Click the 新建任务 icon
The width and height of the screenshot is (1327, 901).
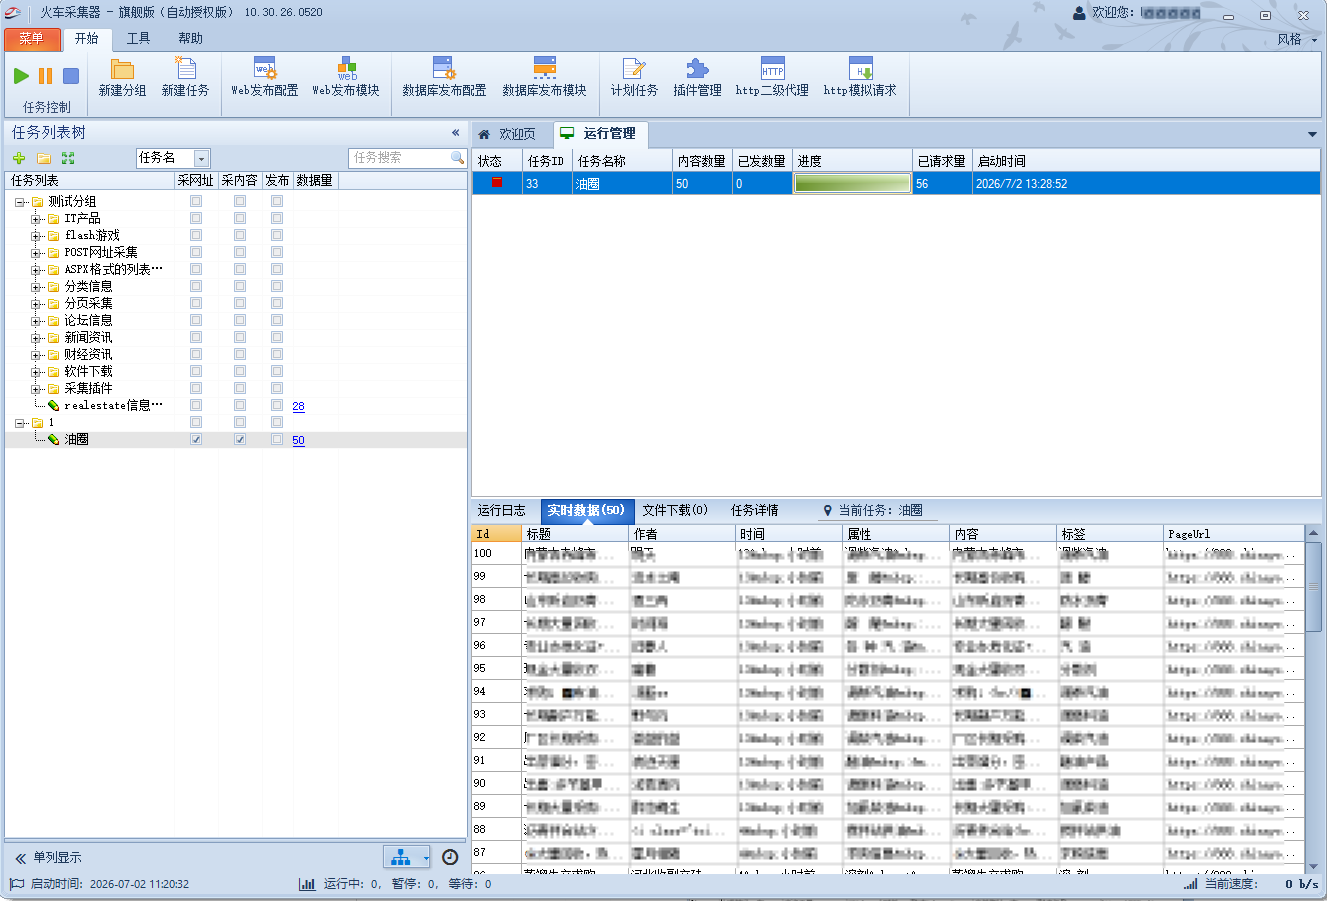click(185, 68)
